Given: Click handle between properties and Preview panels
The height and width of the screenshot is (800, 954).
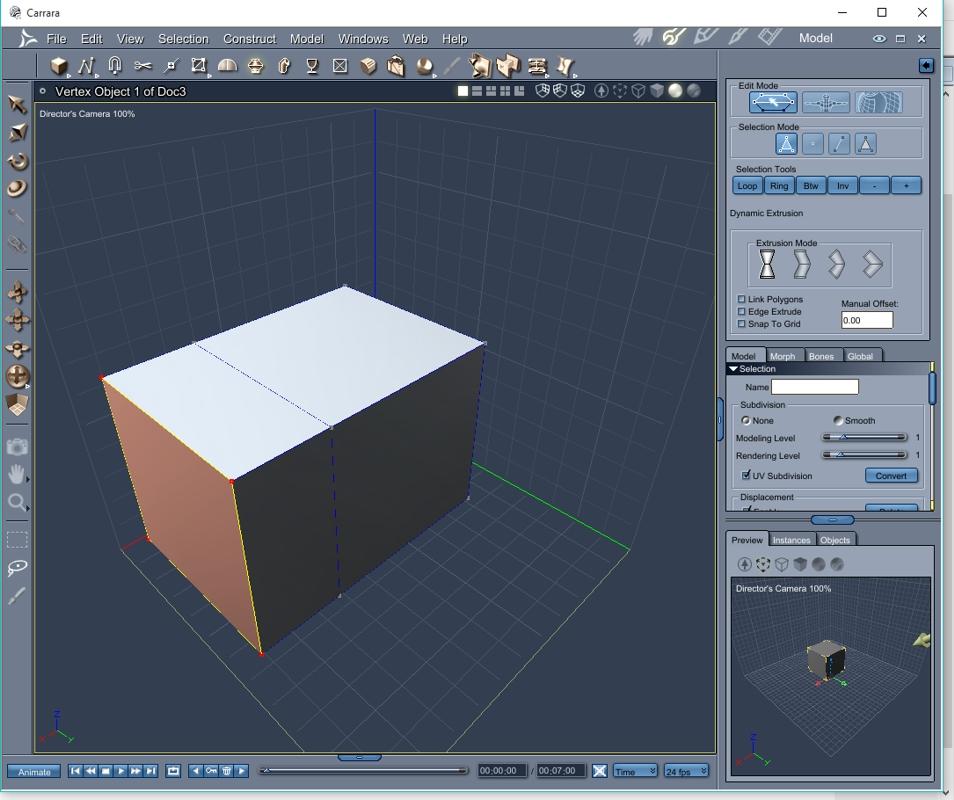Looking at the screenshot, I should point(832,520).
